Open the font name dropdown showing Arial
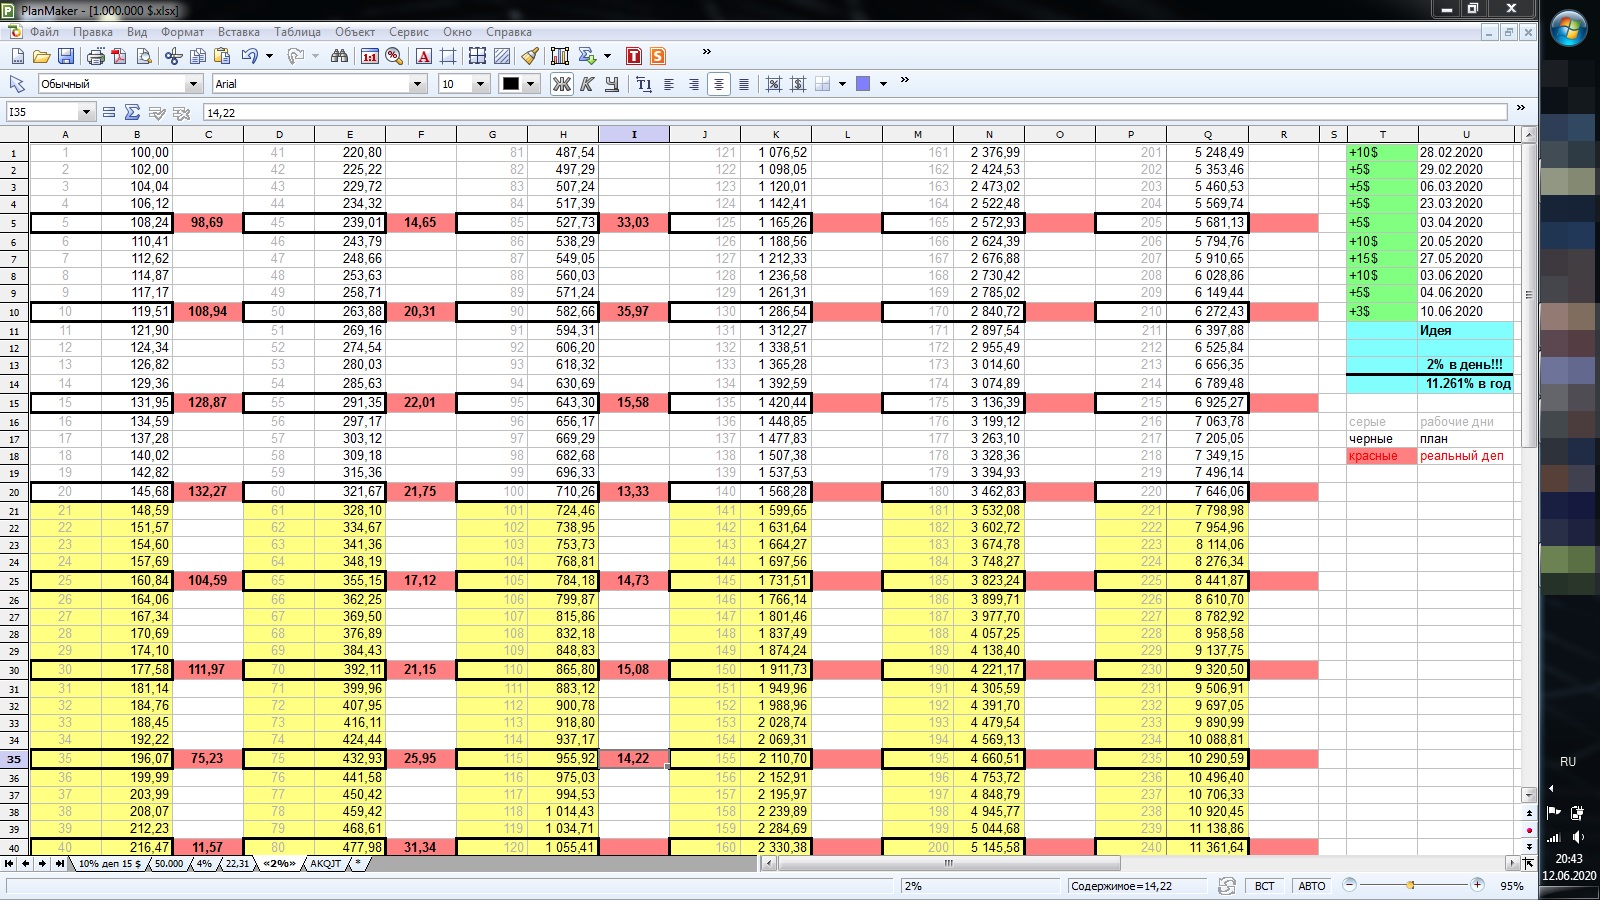The height and width of the screenshot is (900, 1600). [417, 84]
